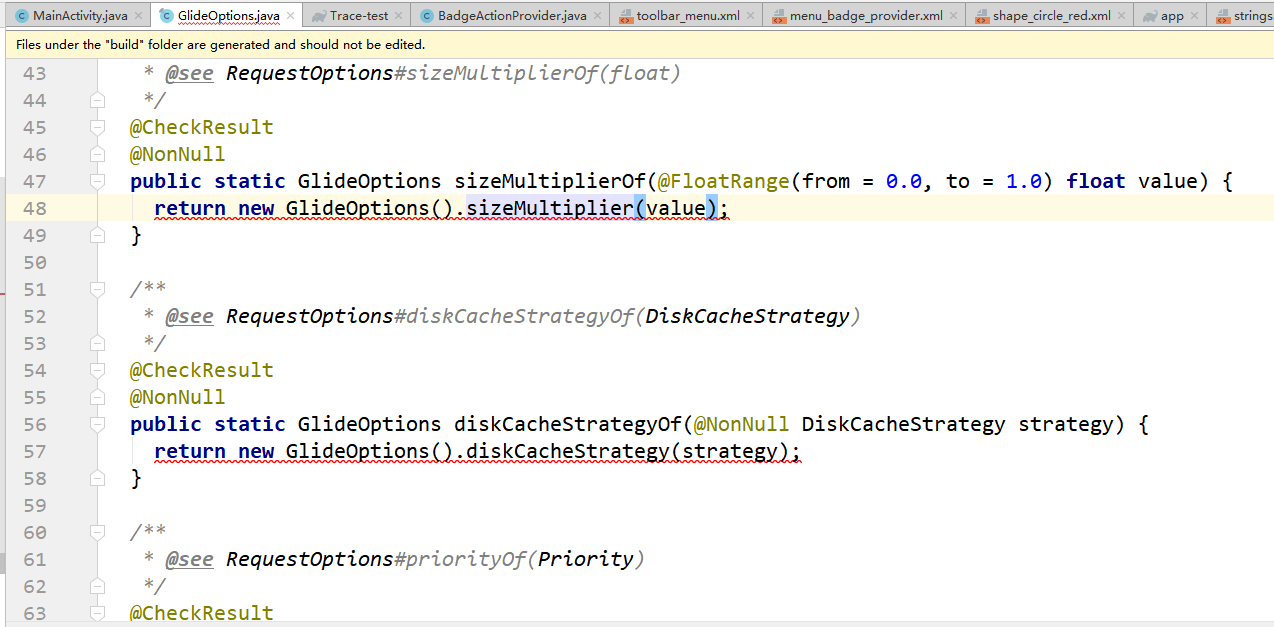Toggle fold marker on line 63 @CheckResult

coord(97,613)
